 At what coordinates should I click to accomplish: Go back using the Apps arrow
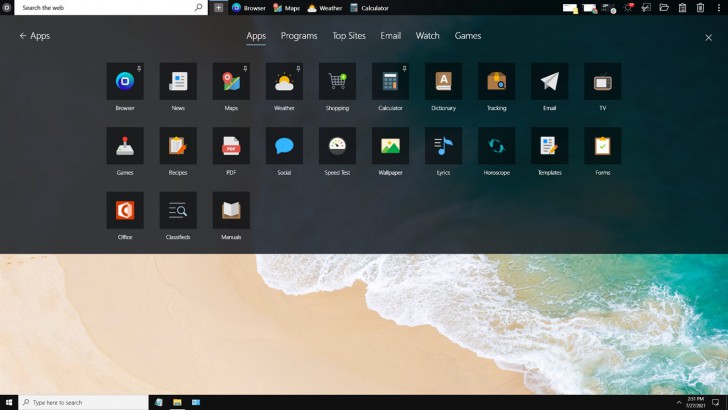[x=23, y=36]
